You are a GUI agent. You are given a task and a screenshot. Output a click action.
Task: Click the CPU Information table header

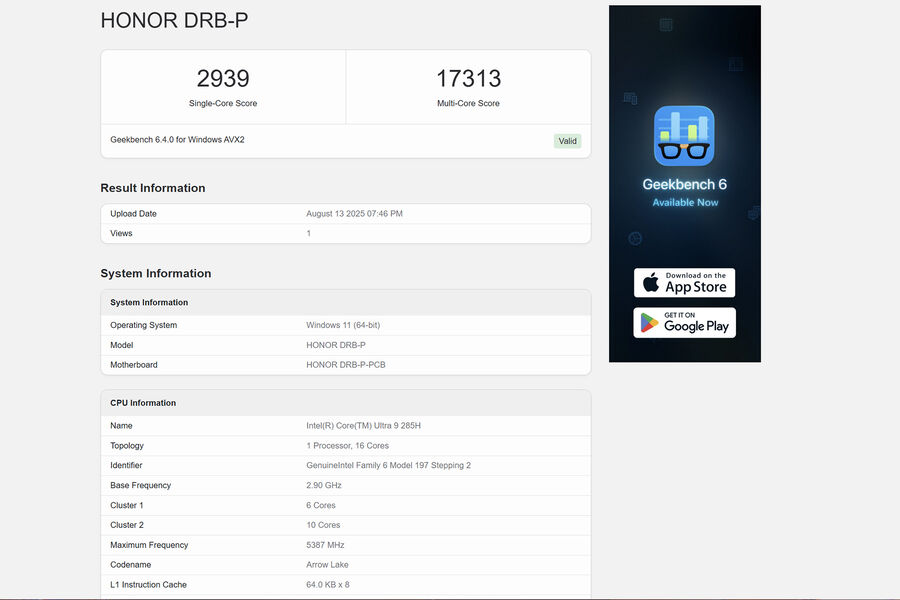coord(346,403)
